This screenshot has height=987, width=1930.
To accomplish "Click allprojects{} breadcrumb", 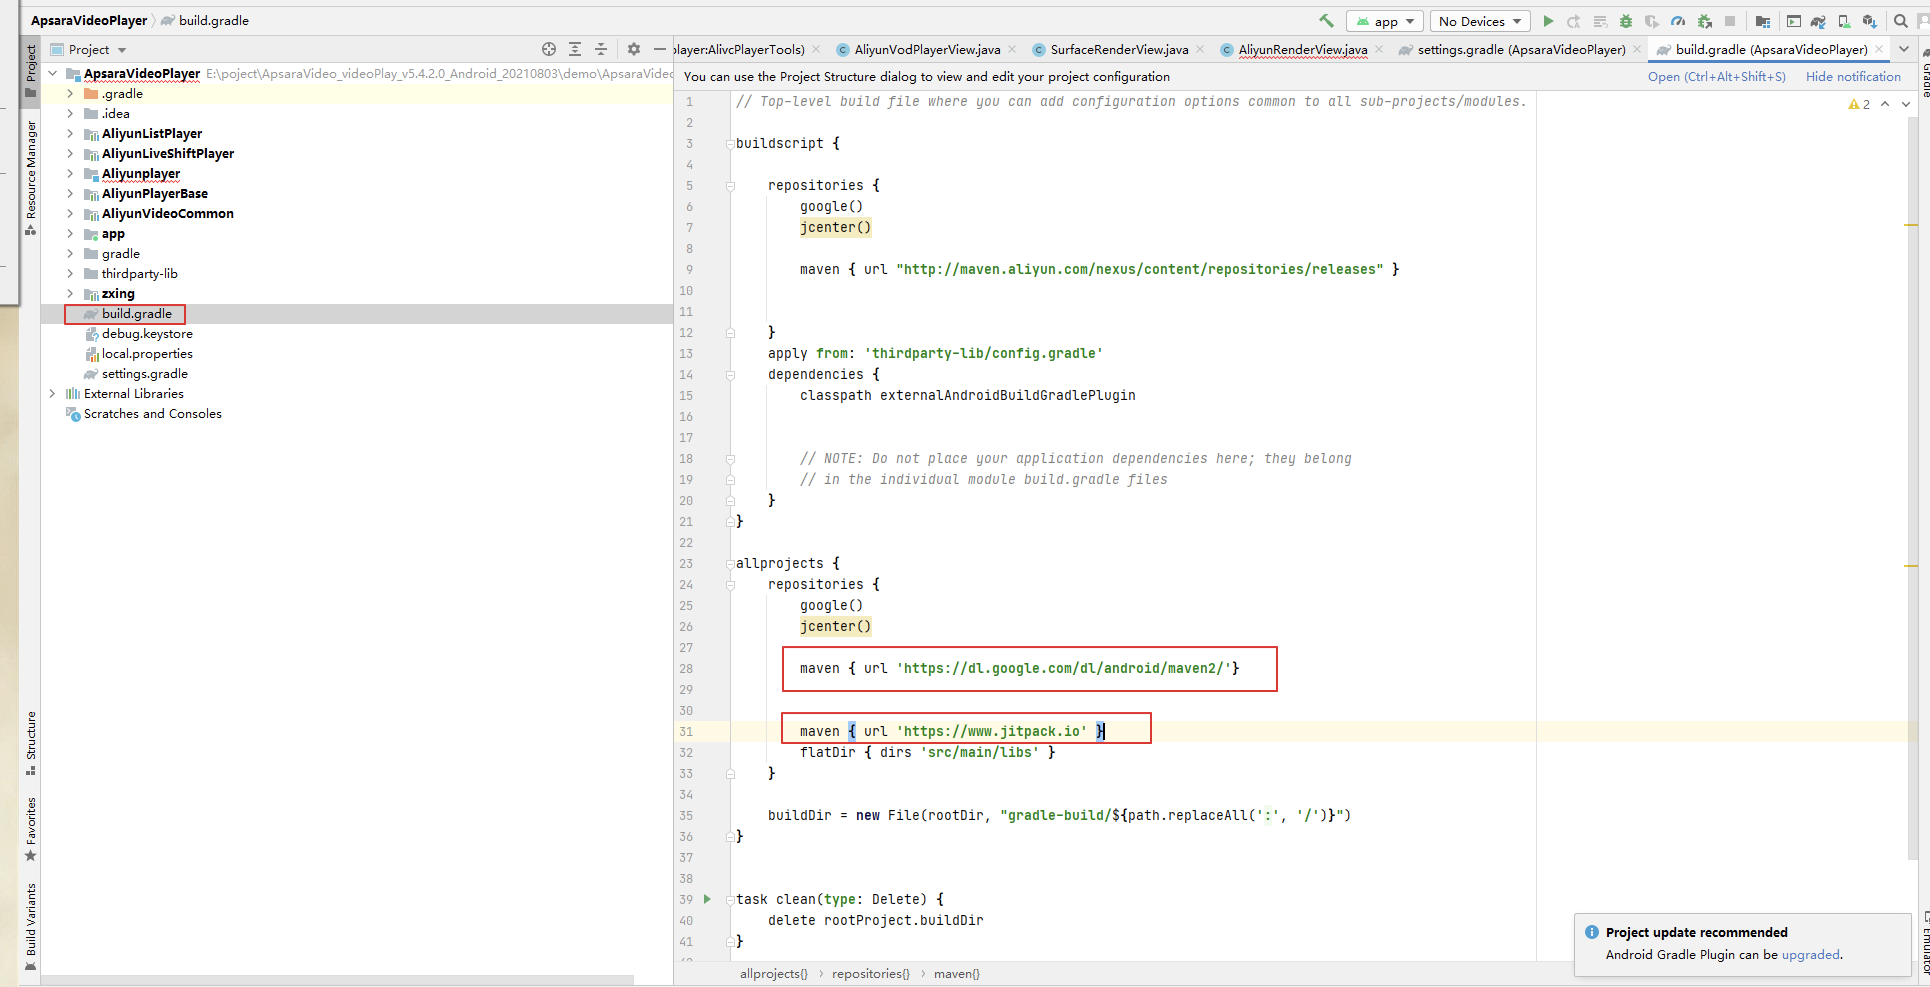I will coord(773,974).
